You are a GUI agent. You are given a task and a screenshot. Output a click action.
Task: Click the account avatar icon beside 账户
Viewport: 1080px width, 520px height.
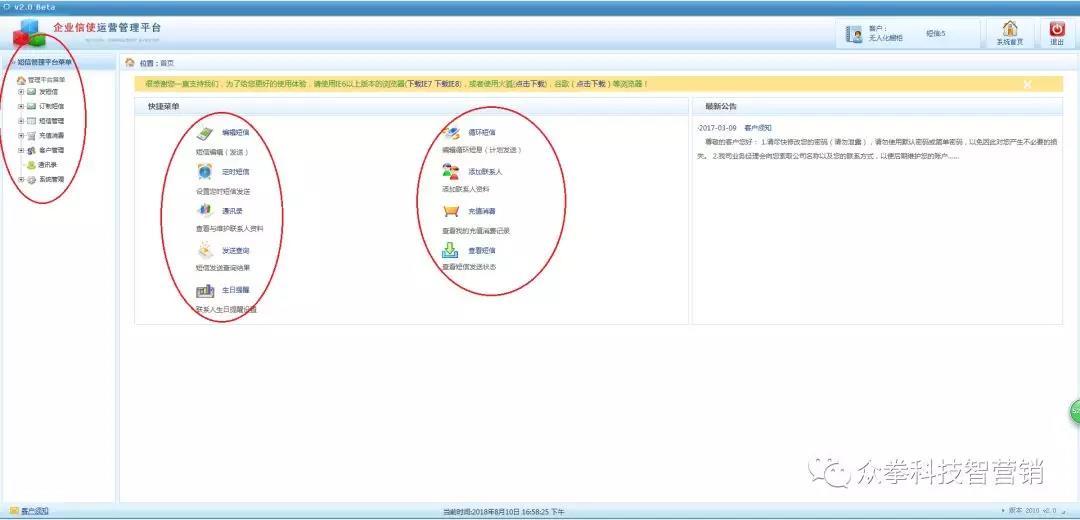point(855,34)
